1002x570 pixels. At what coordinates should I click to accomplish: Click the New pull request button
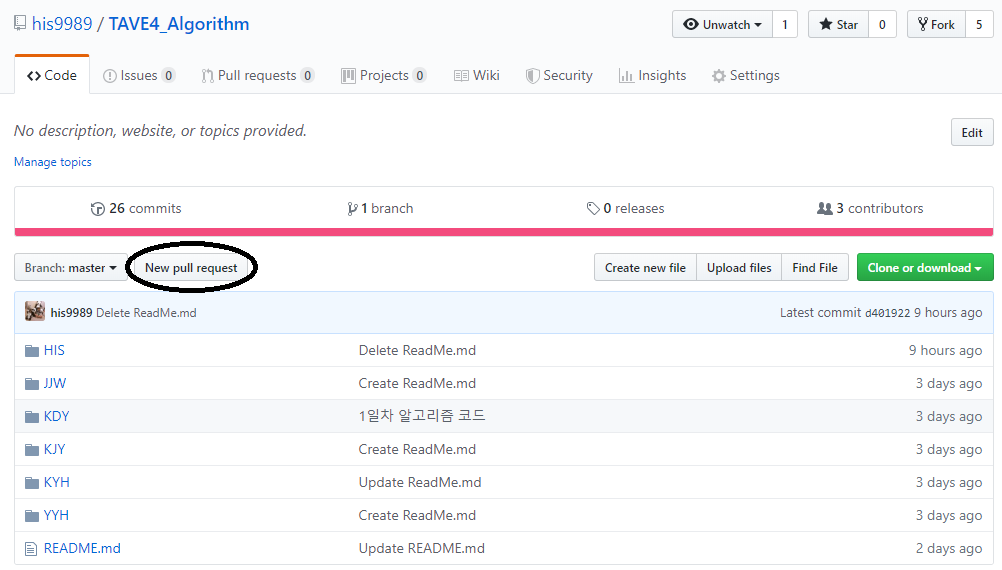(x=191, y=268)
